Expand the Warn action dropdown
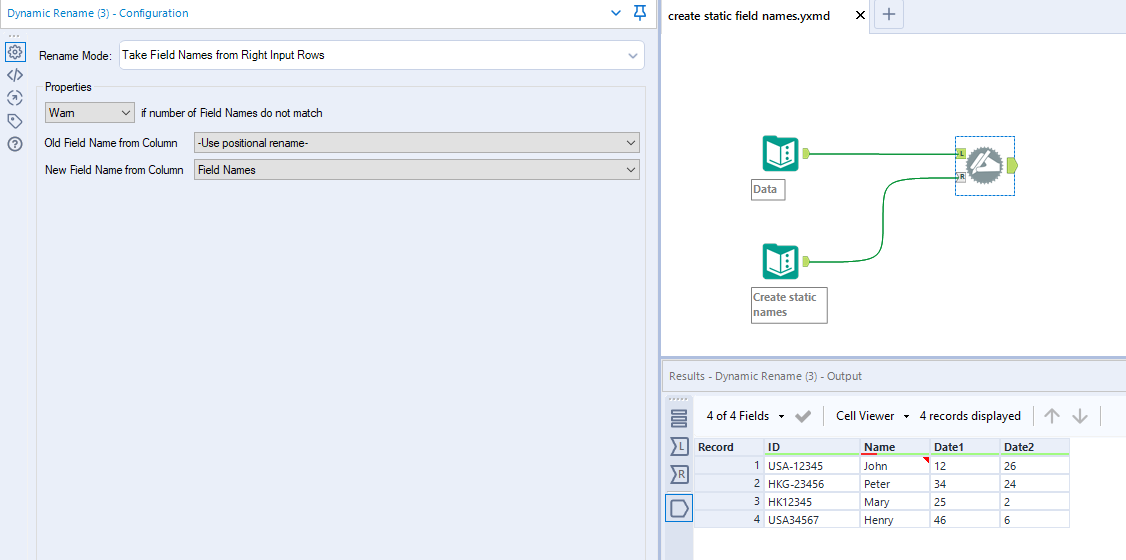Screen dimensions: 1126x560 [x=89, y=113]
